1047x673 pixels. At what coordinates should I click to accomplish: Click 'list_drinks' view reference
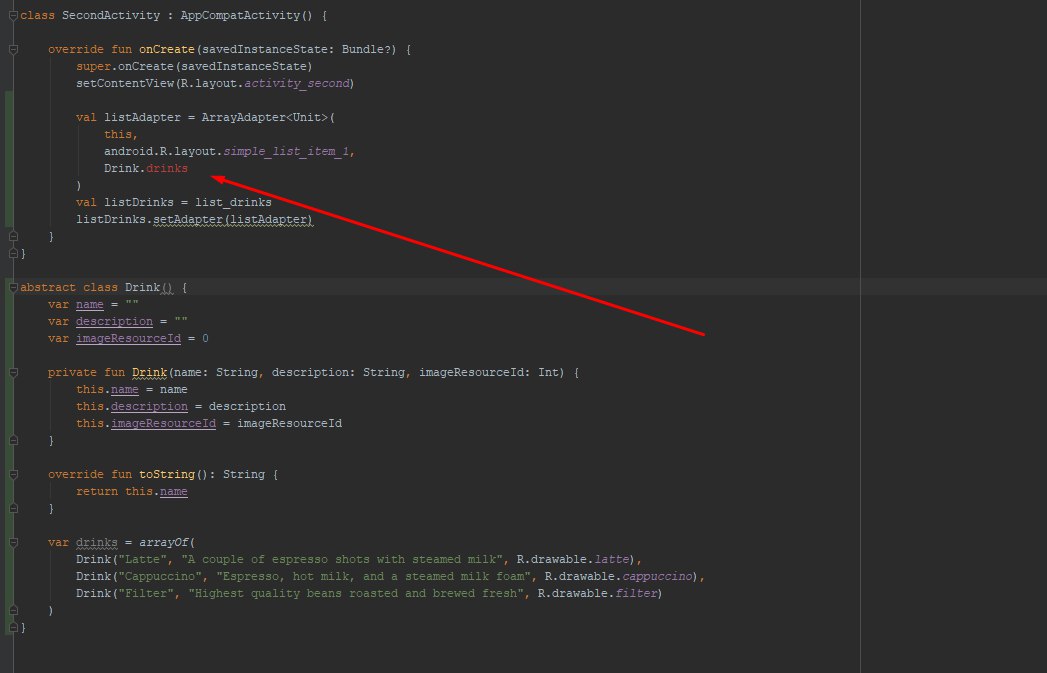click(x=233, y=202)
